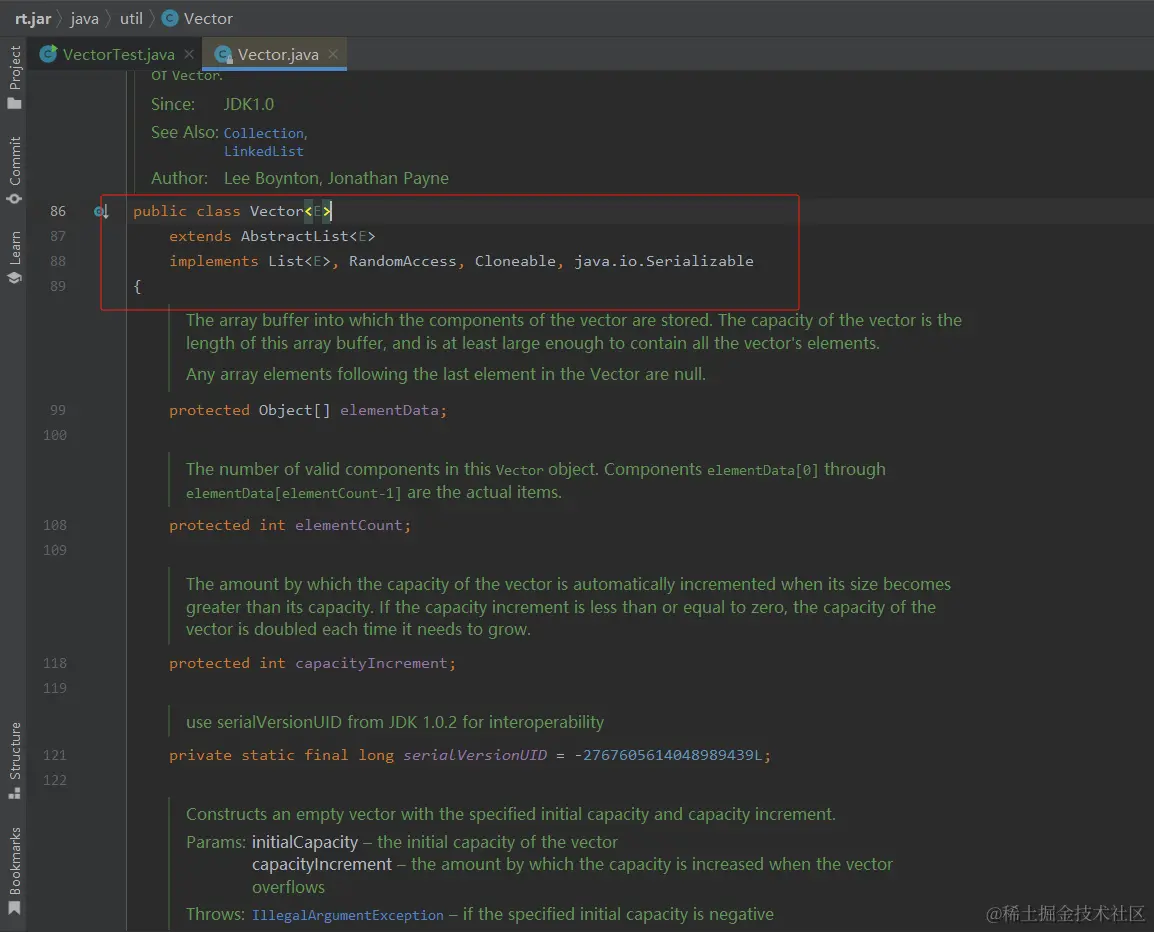1154x932 pixels.
Task: Open the LinkedList See Also link
Action: point(263,152)
